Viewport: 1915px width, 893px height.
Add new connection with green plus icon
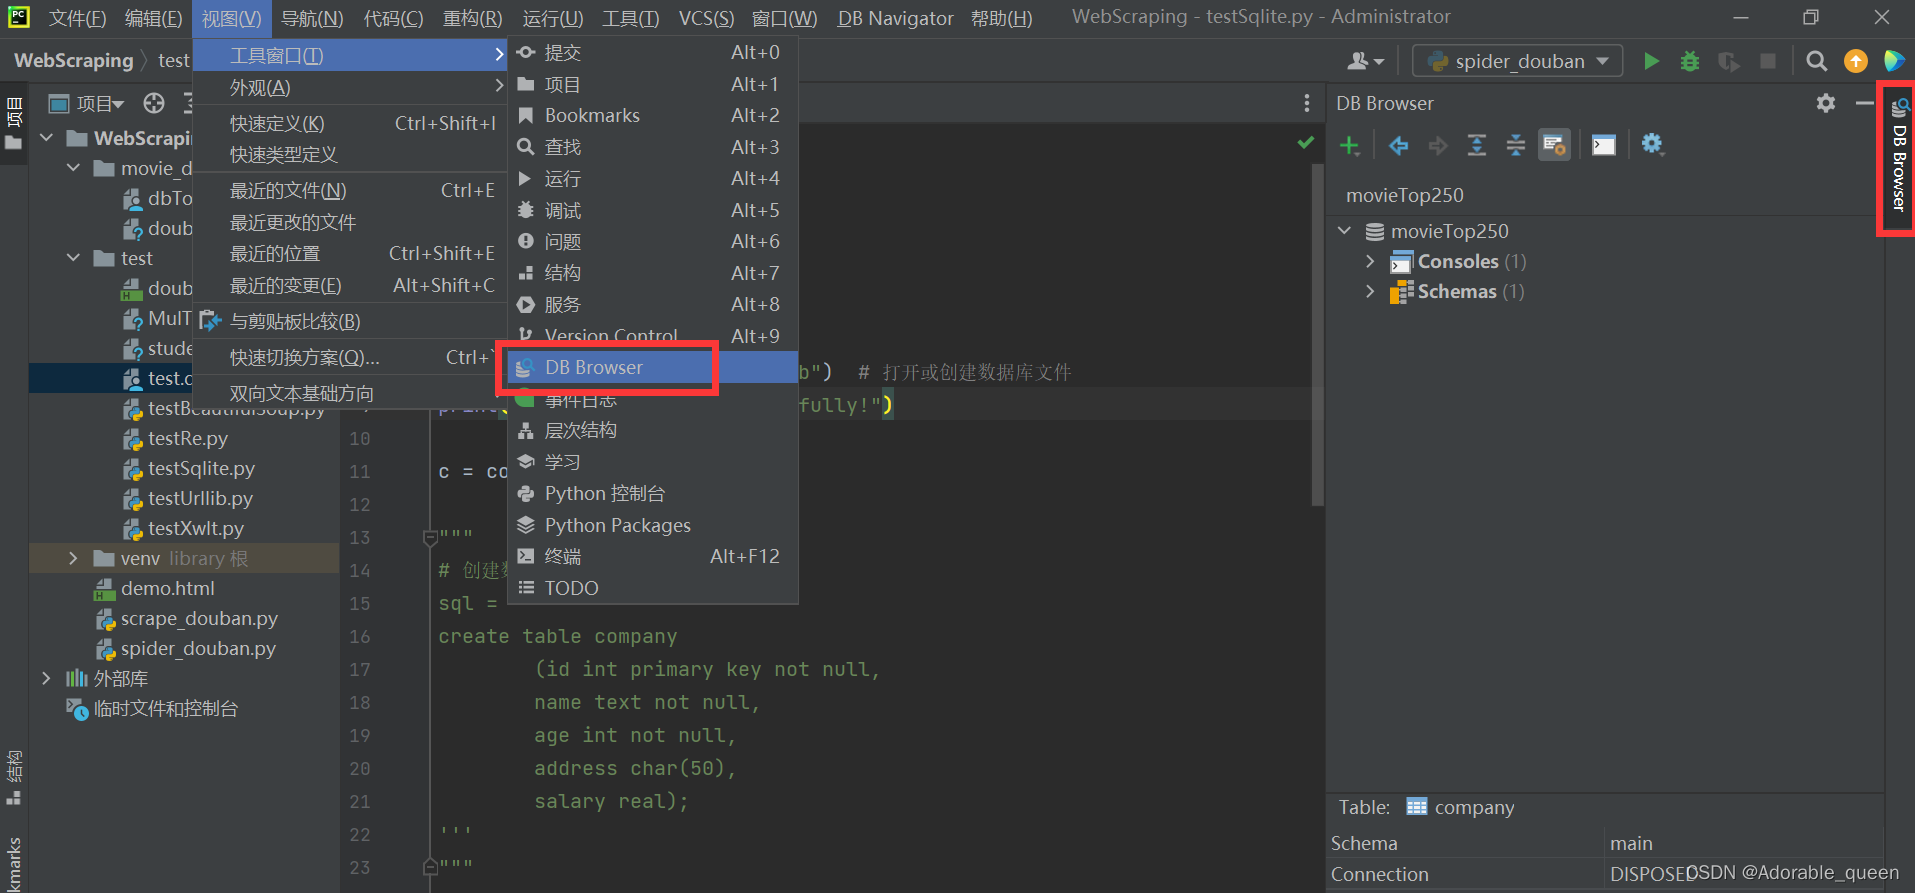coord(1350,145)
